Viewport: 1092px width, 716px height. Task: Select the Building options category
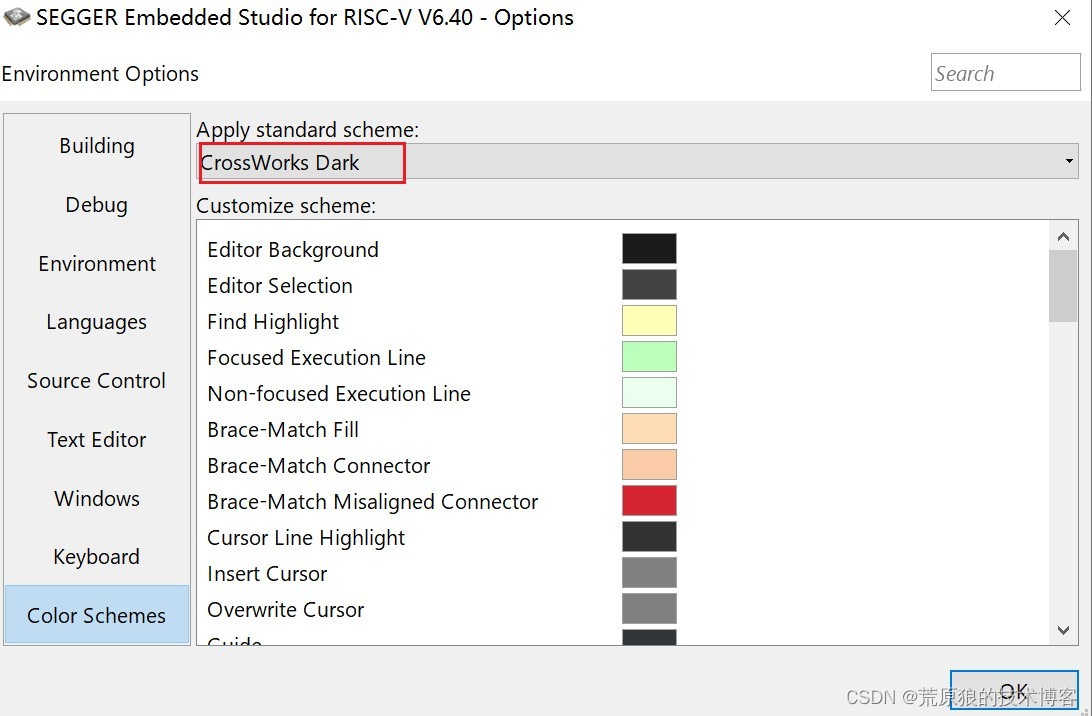[96, 146]
